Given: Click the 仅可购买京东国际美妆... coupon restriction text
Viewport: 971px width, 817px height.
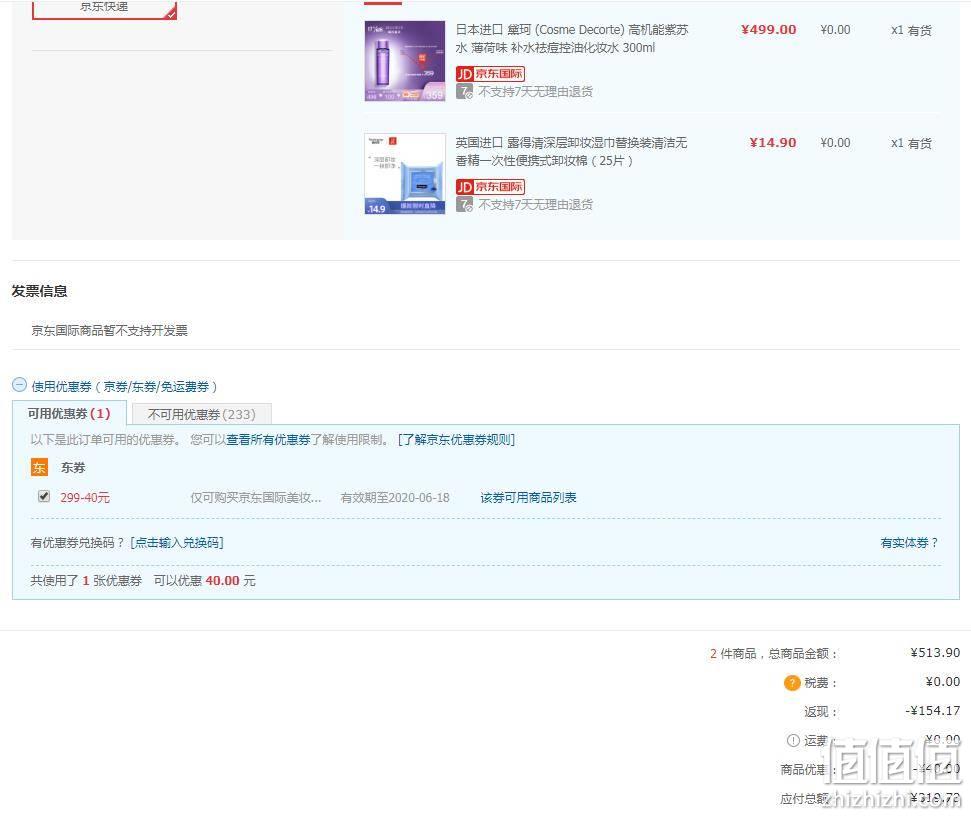Looking at the screenshot, I should click(256, 497).
